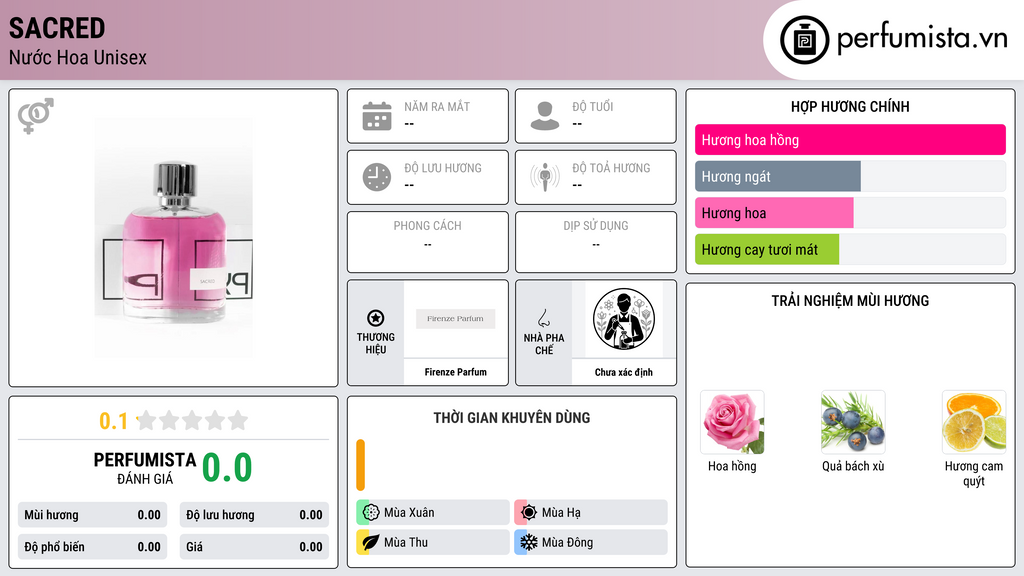The height and width of the screenshot is (576, 1024).
Task: Click the Thời gian khuyên dùng heading
Action: [512, 418]
